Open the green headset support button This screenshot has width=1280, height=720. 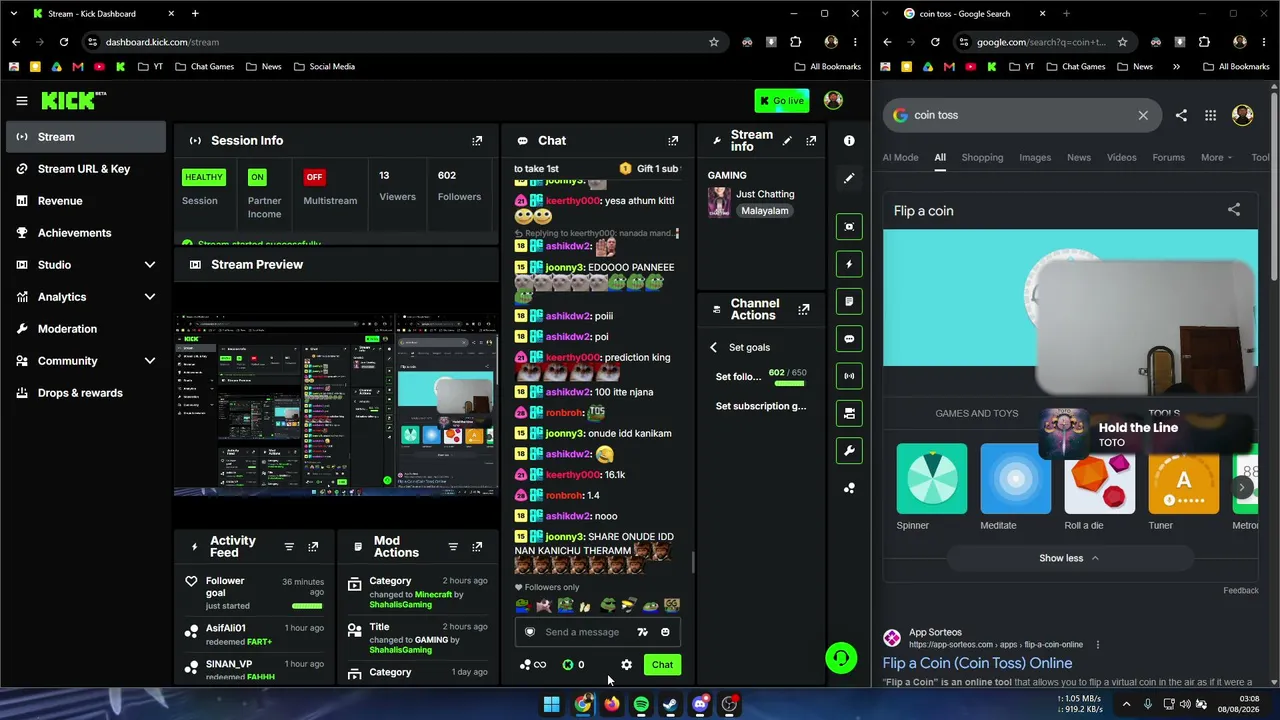841,658
